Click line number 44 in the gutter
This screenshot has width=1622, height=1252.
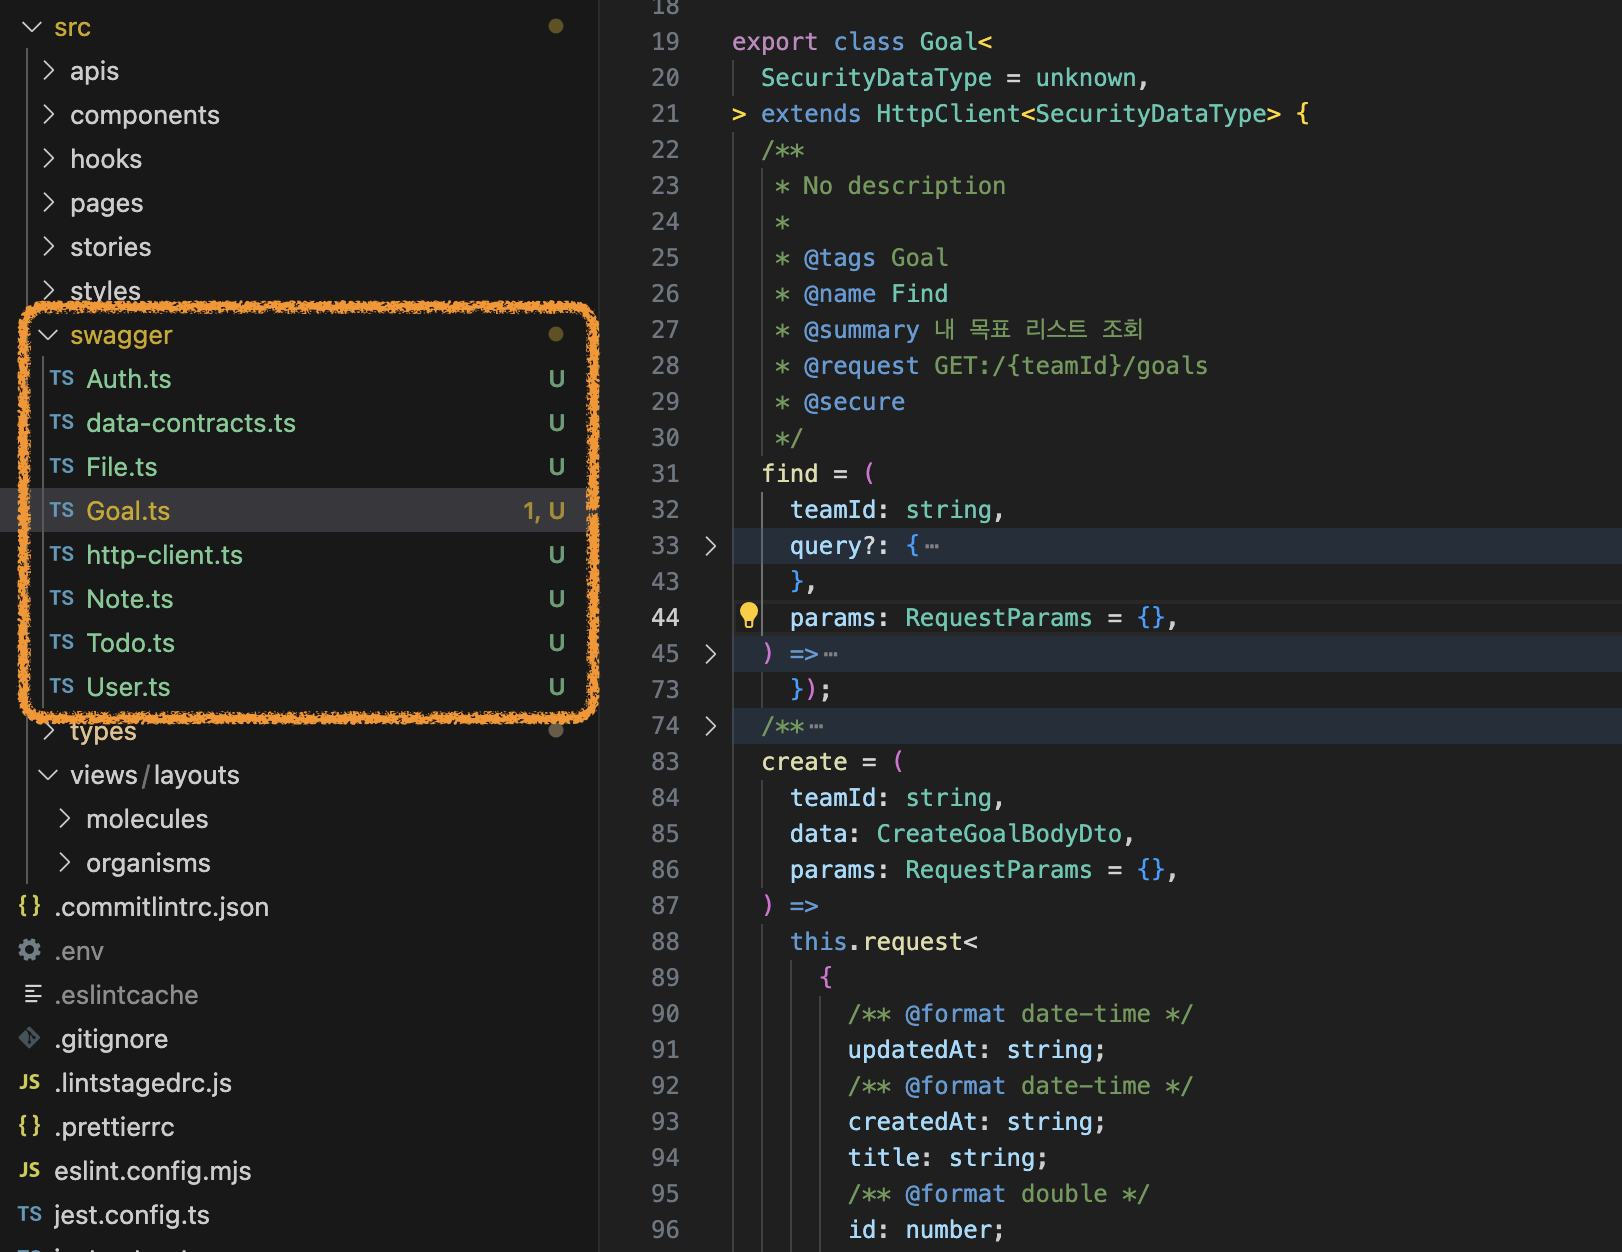[x=665, y=617]
